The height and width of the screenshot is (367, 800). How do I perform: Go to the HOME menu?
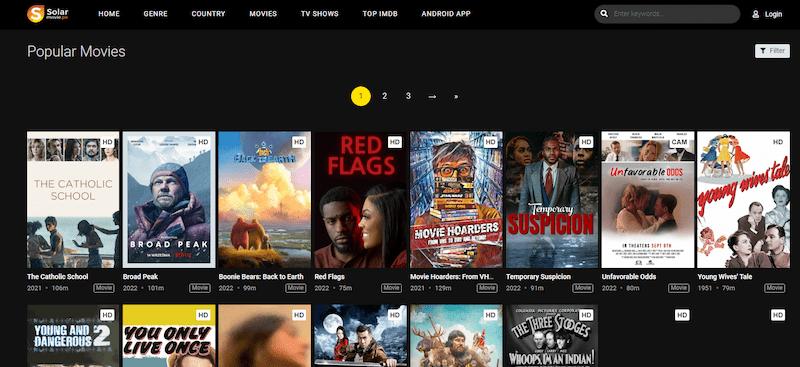tap(109, 14)
